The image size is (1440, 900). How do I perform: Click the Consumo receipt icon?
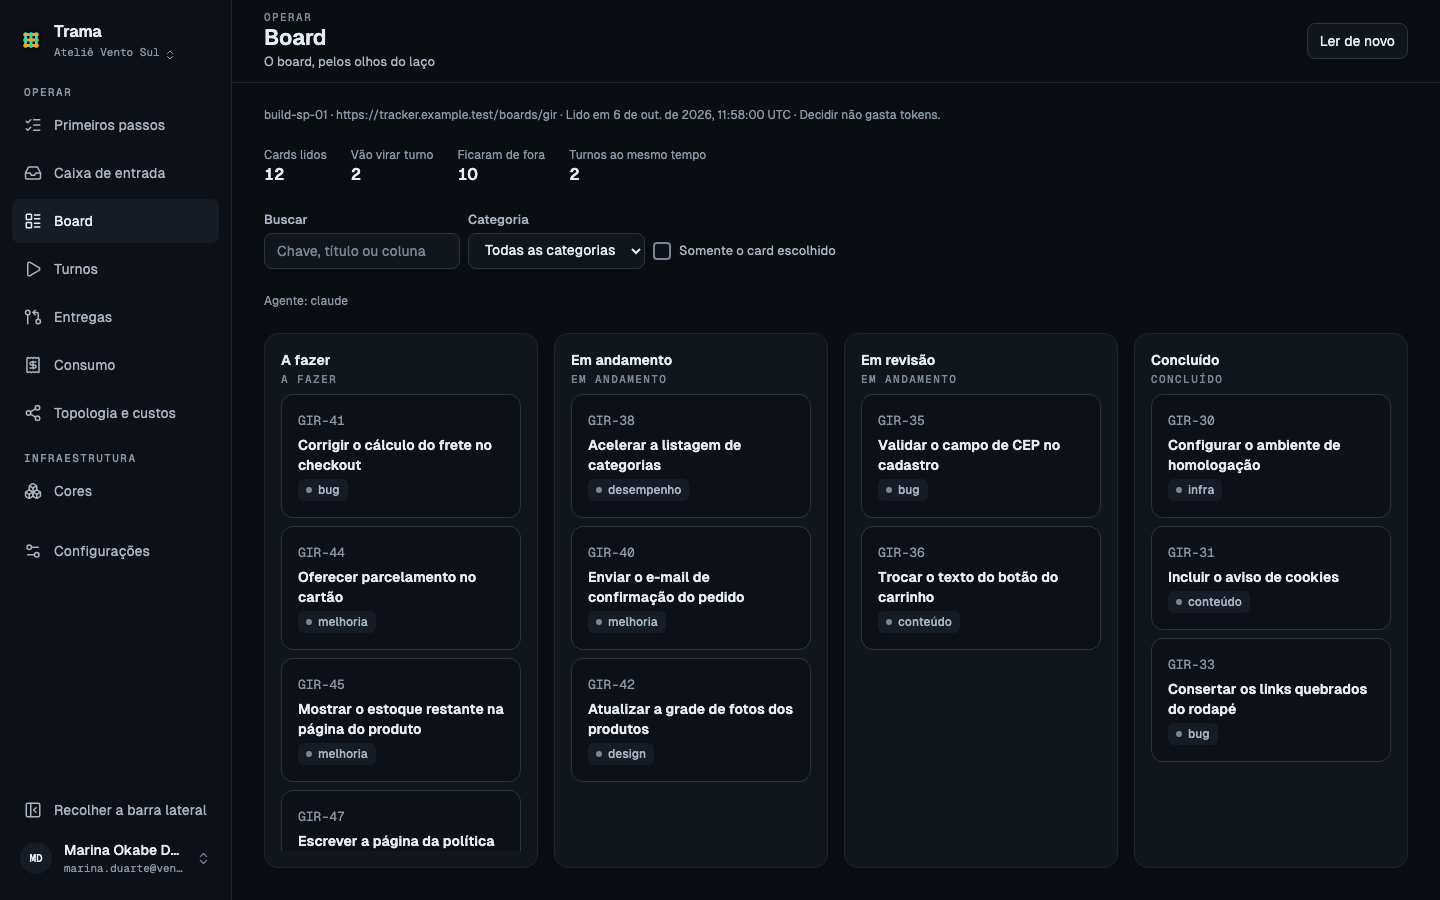(33, 365)
